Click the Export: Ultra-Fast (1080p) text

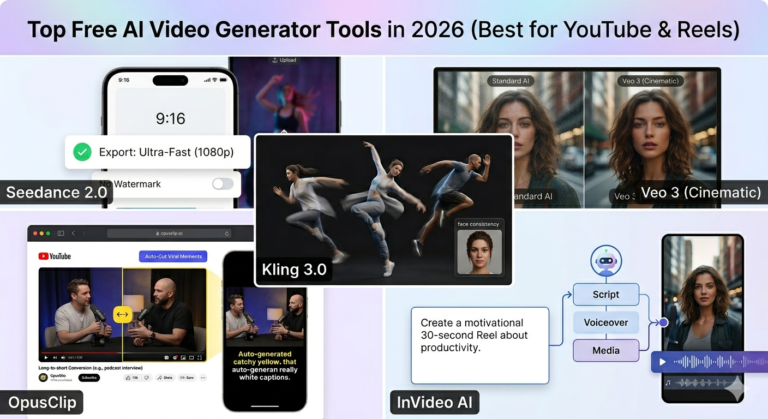[x=166, y=152]
